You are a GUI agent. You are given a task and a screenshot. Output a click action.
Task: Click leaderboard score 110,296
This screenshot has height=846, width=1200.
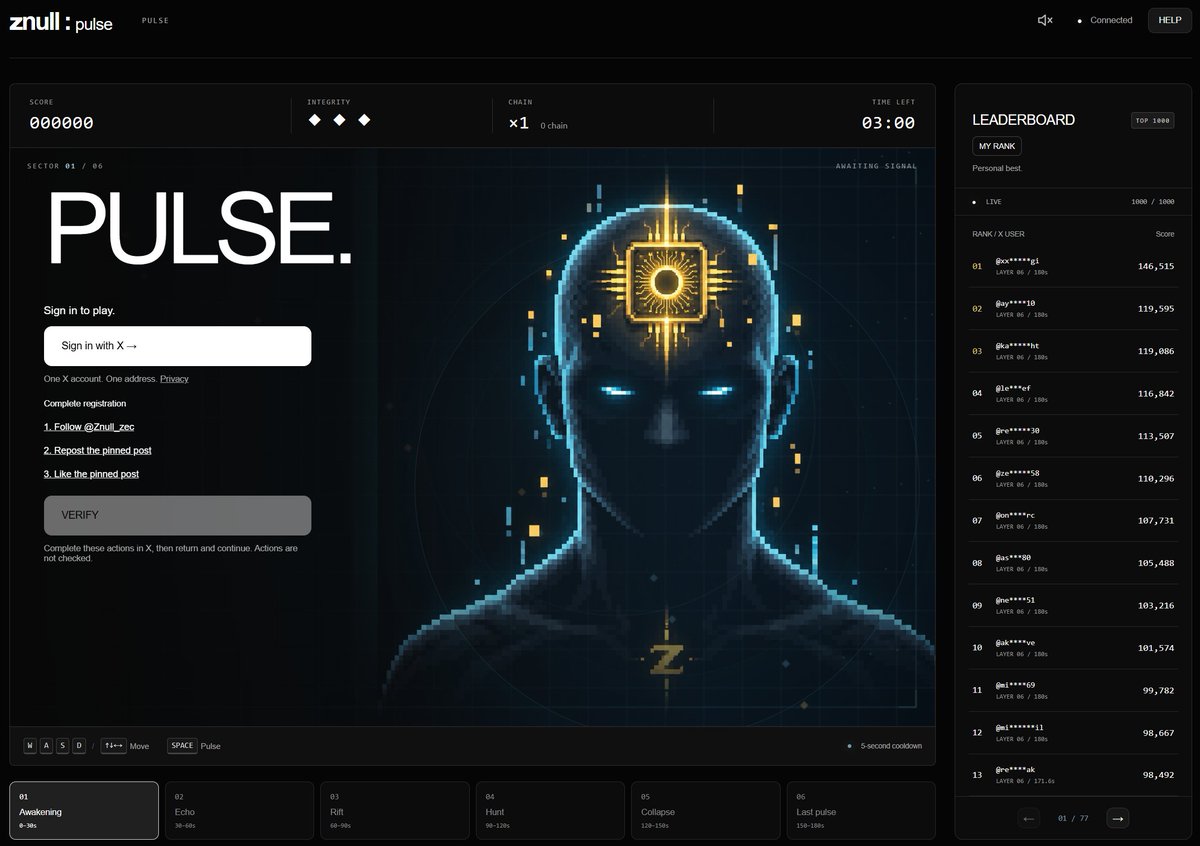(x=1156, y=478)
